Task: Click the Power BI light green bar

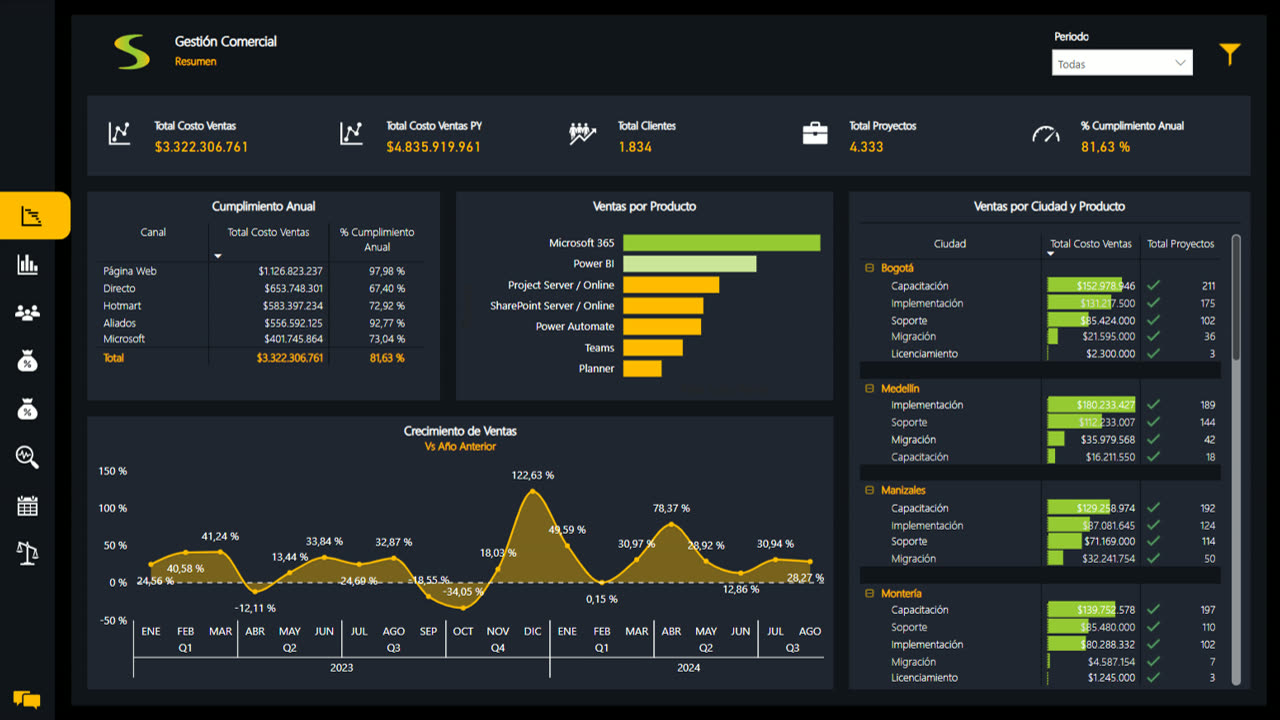Action: (689, 264)
